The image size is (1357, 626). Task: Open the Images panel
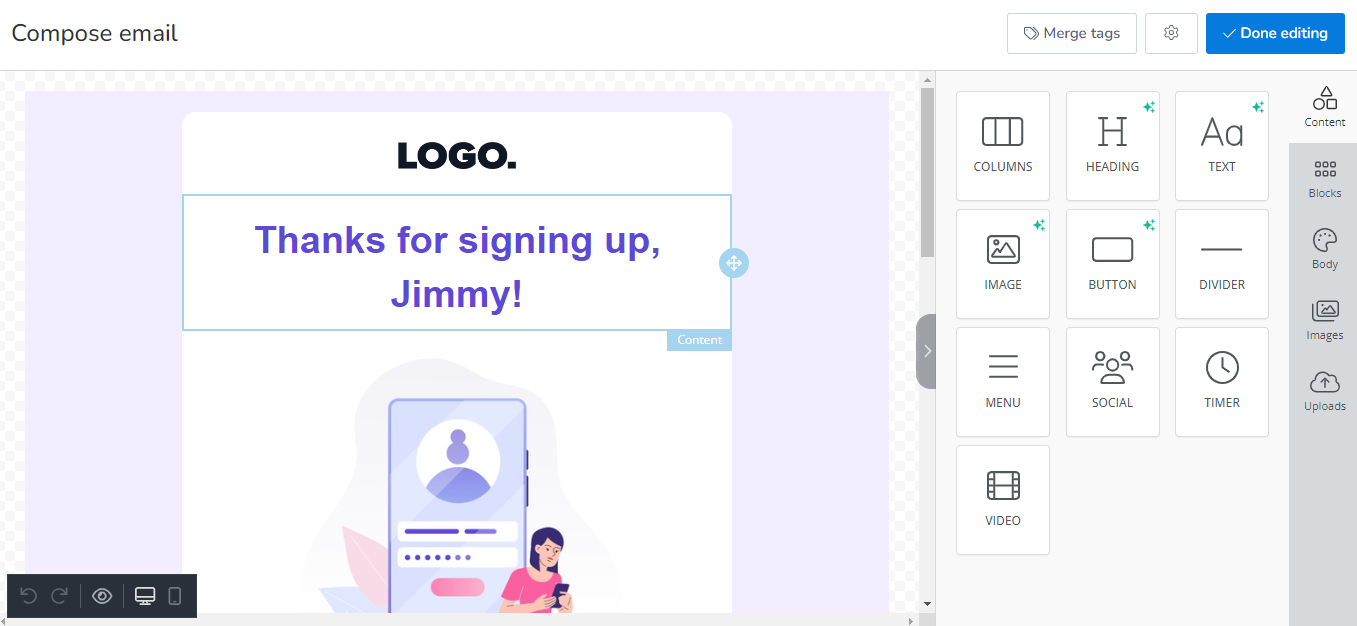tap(1324, 318)
